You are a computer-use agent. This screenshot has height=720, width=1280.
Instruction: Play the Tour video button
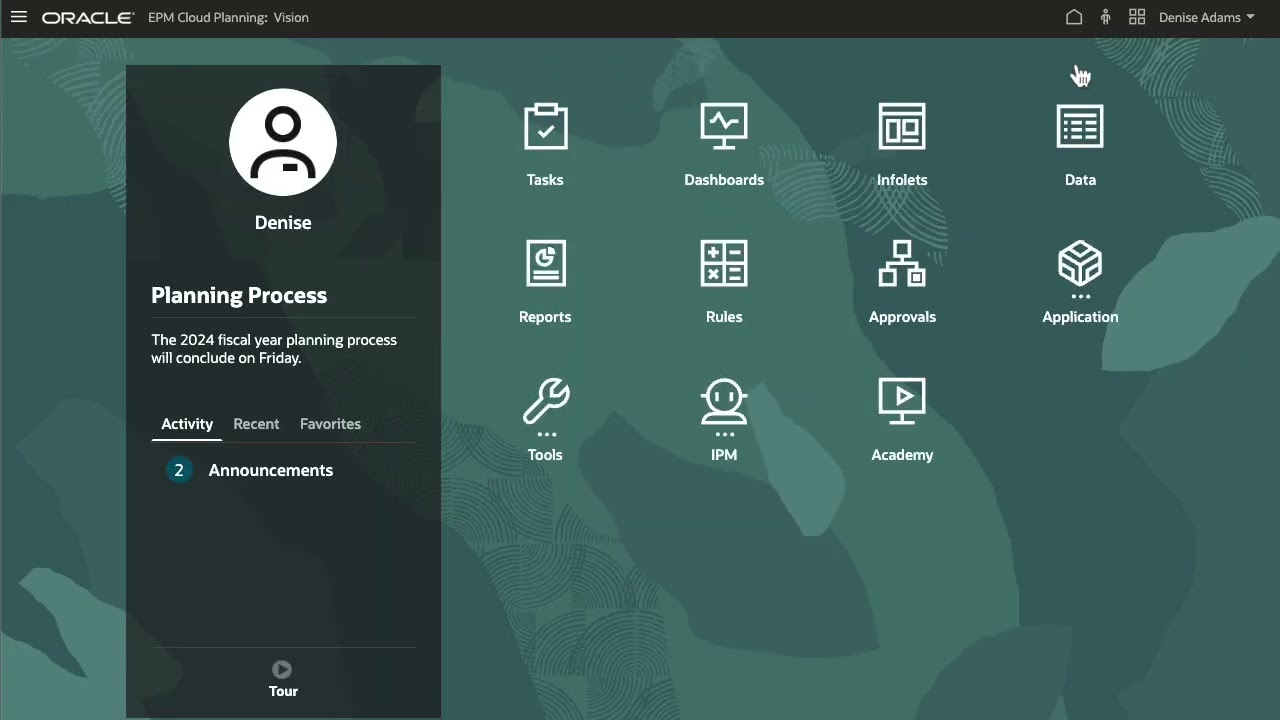click(282, 669)
